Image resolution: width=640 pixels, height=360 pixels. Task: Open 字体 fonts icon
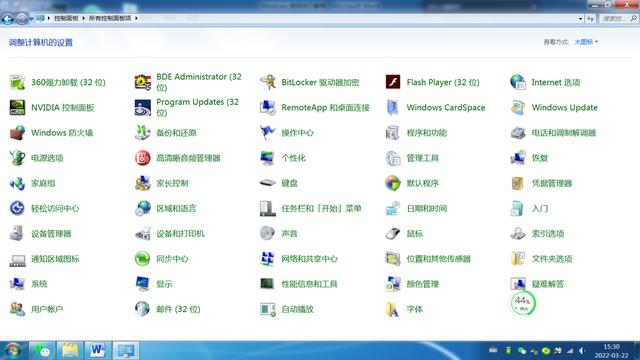tap(393, 309)
